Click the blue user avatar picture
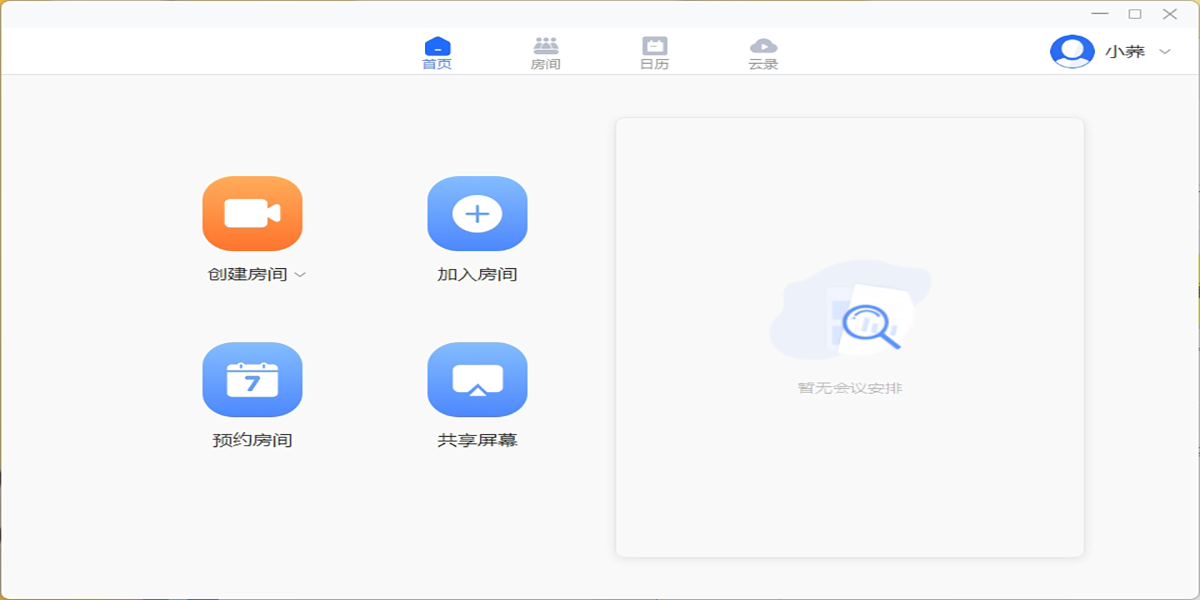Viewport: 1200px width, 600px height. pyautogui.click(x=1071, y=52)
